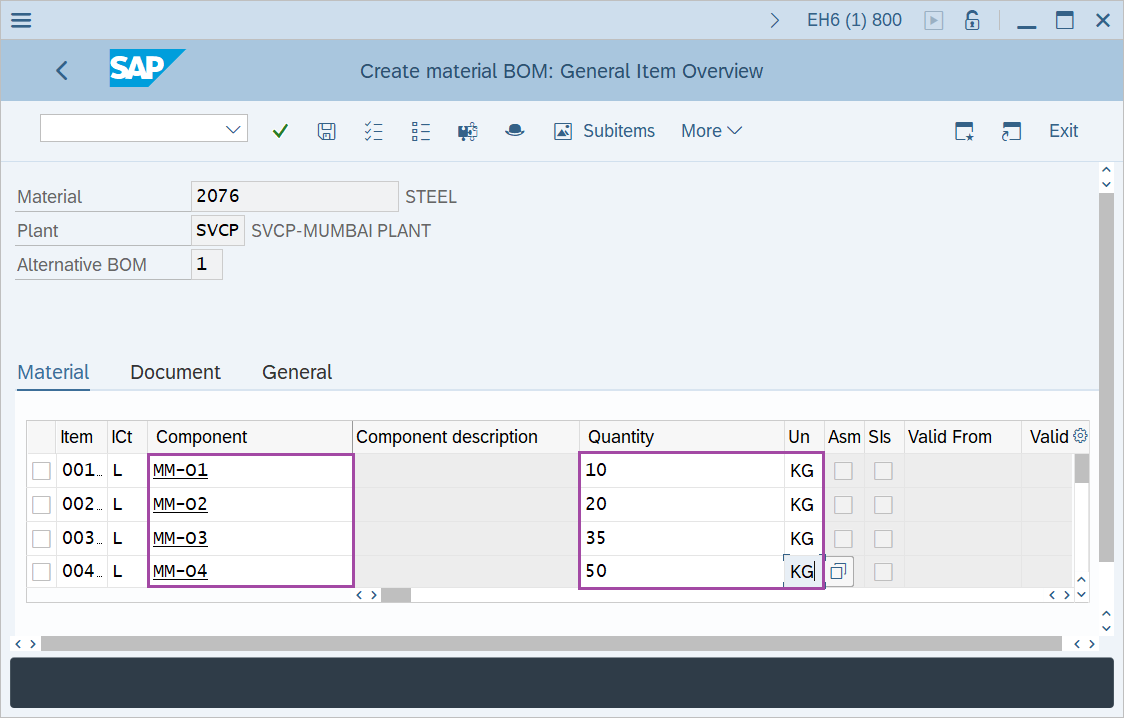The width and height of the screenshot is (1124, 718).
Task: Click the back arrow beside SAP logo
Action: [62, 70]
